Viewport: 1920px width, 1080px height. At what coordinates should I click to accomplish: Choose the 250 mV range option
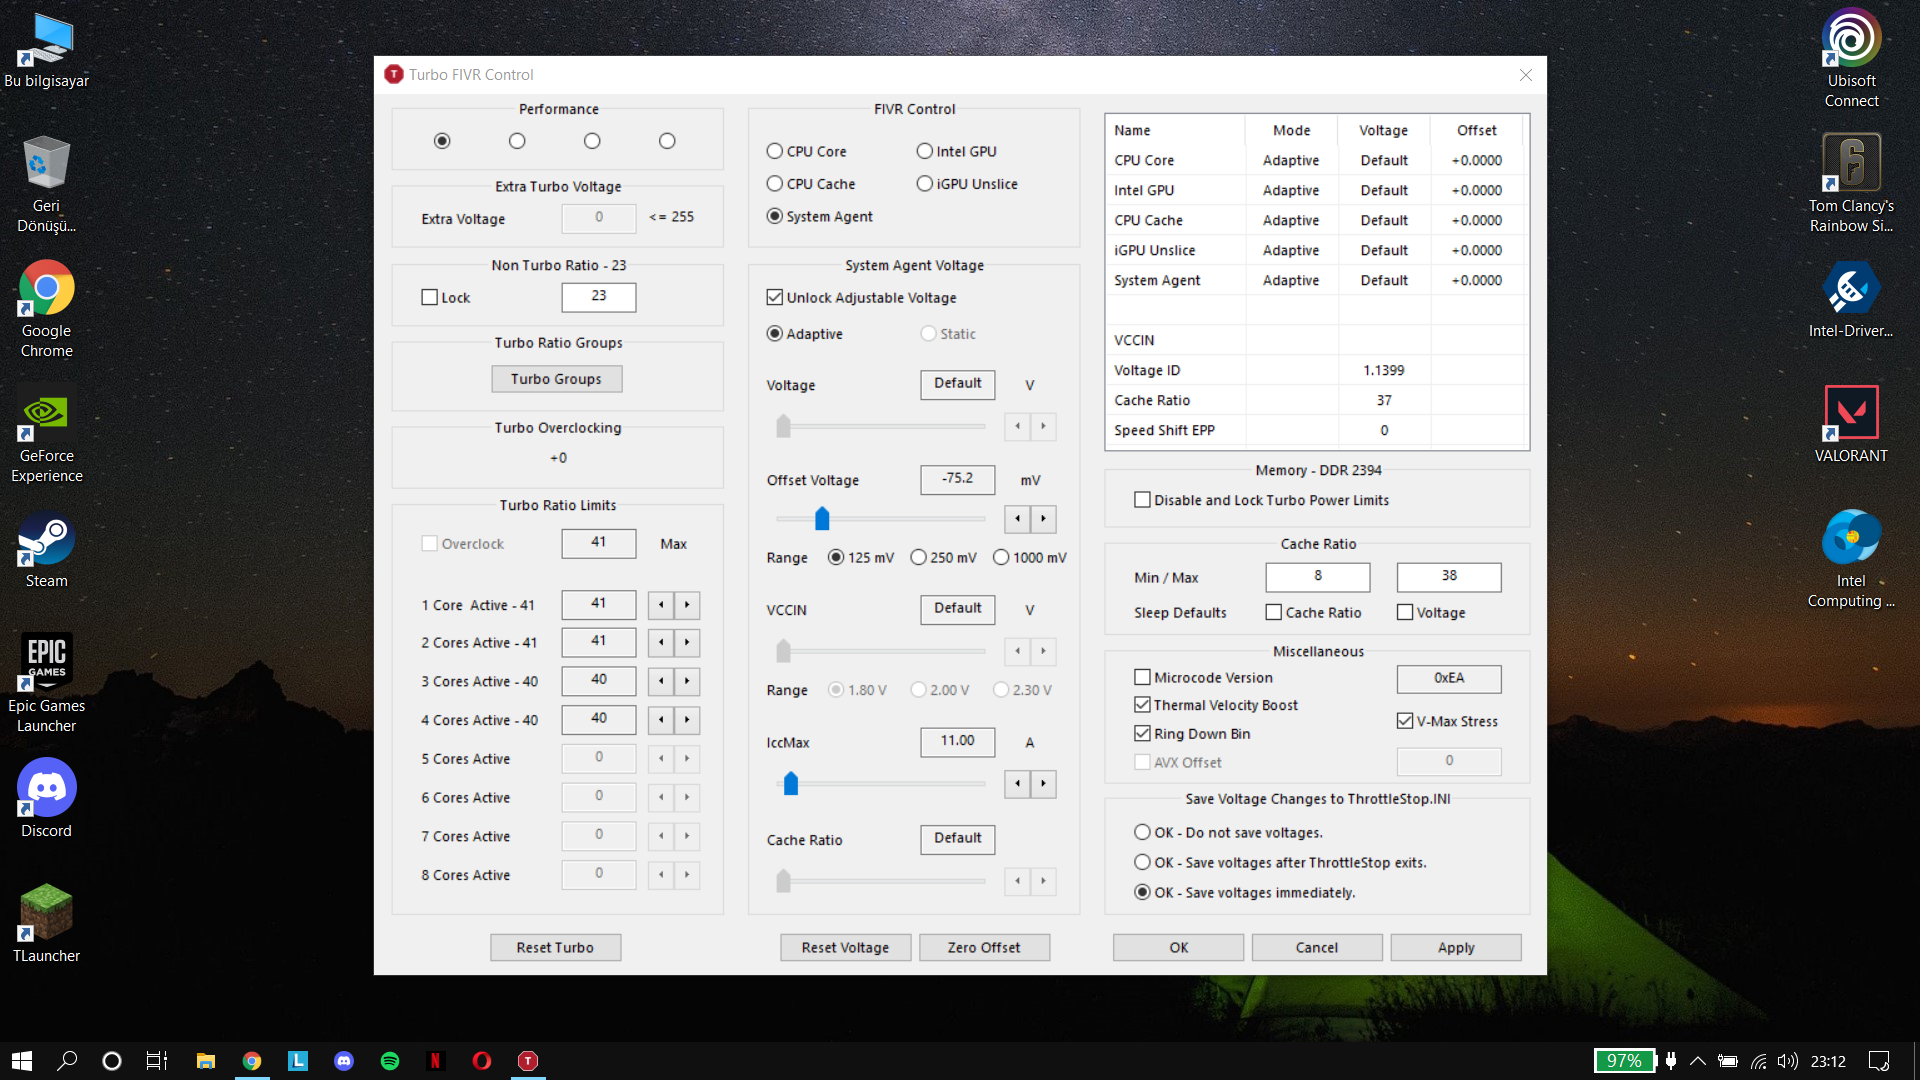[x=918, y=558]
